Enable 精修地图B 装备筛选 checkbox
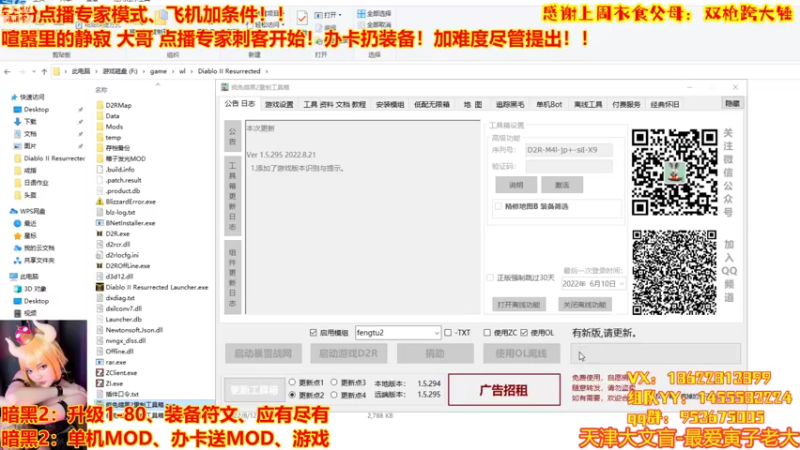The image size is (800, 450). coord(498,206)
